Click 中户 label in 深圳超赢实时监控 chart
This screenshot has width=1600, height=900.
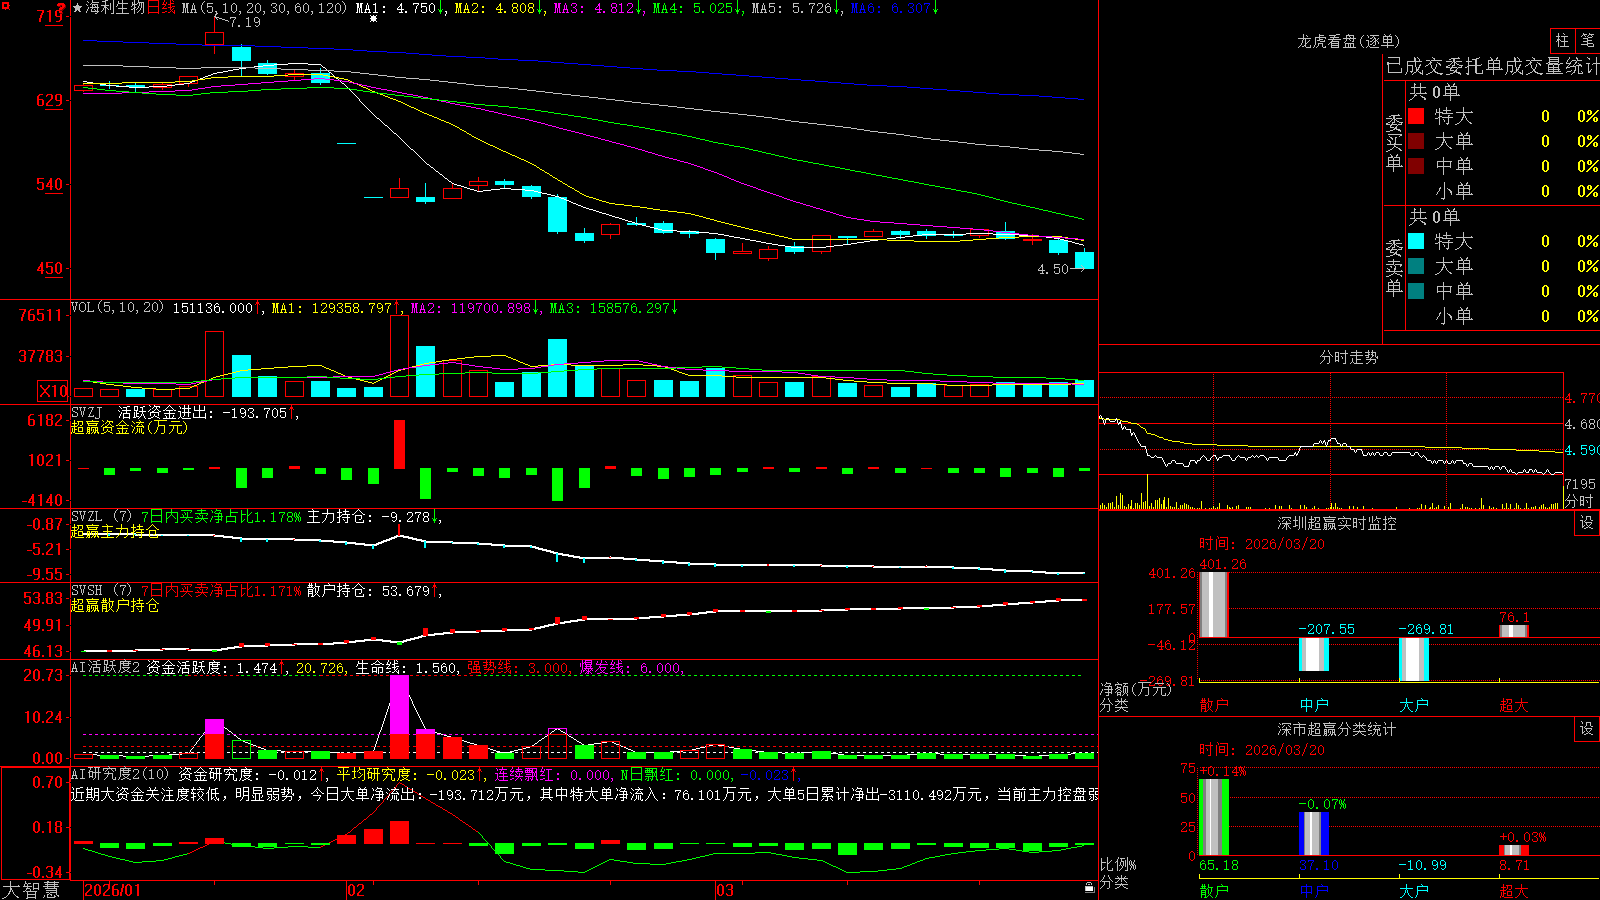pos(1314,705)
